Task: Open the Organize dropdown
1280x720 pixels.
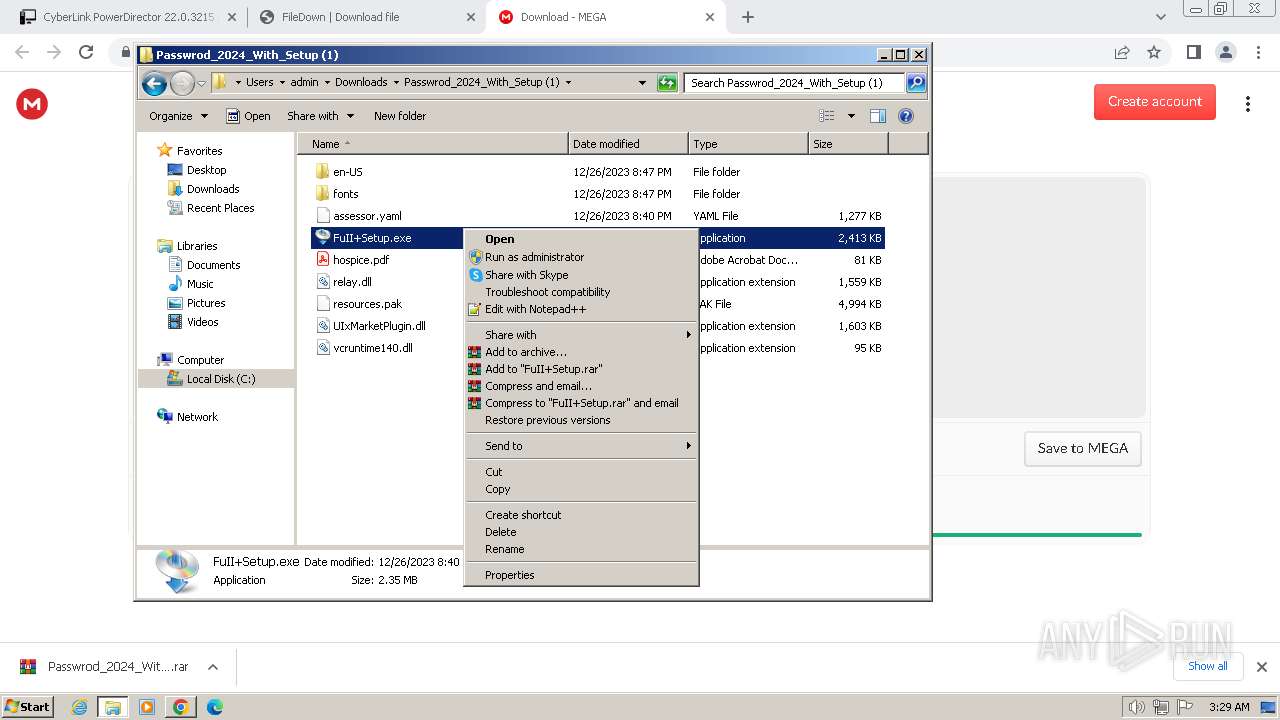Action: (178, 116)
